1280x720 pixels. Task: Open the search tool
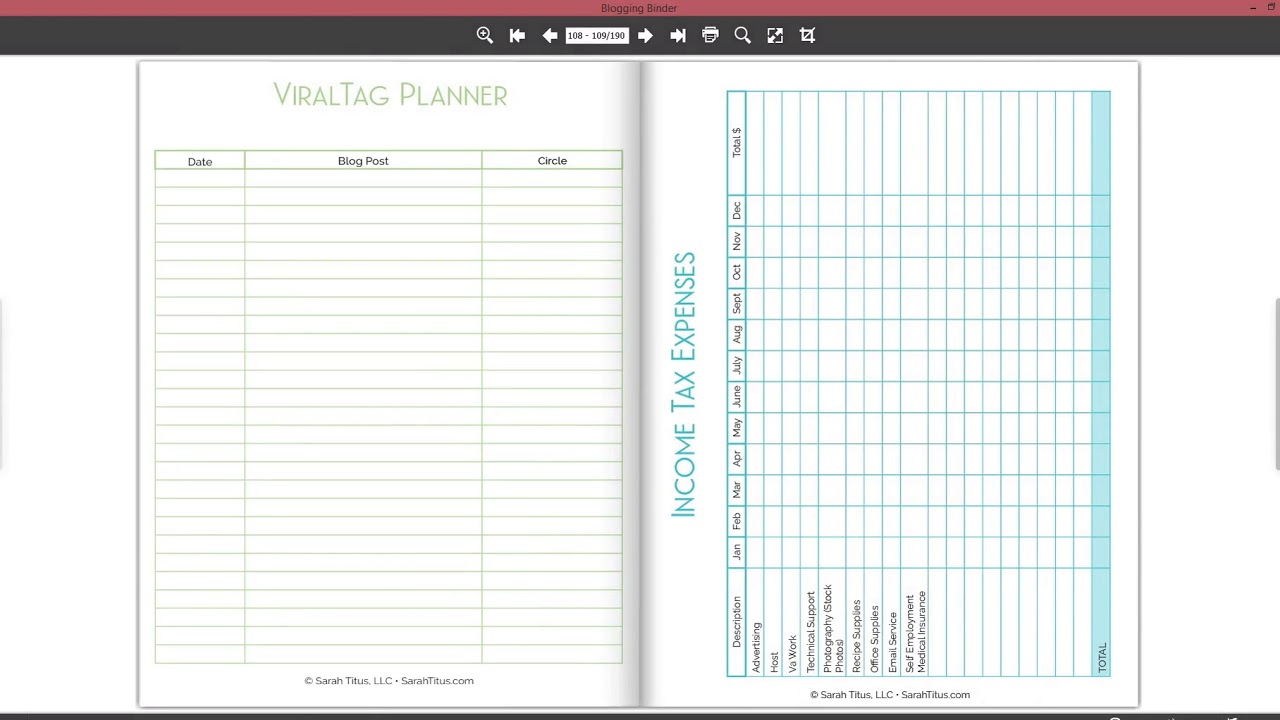742,35
